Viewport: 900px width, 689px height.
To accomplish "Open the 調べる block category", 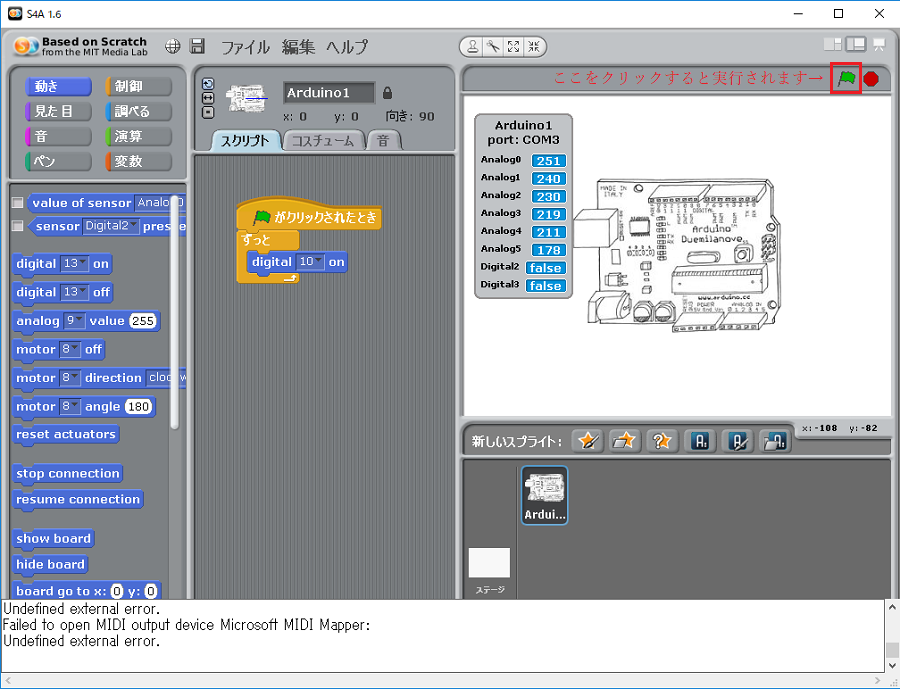I will click(138, 111).
